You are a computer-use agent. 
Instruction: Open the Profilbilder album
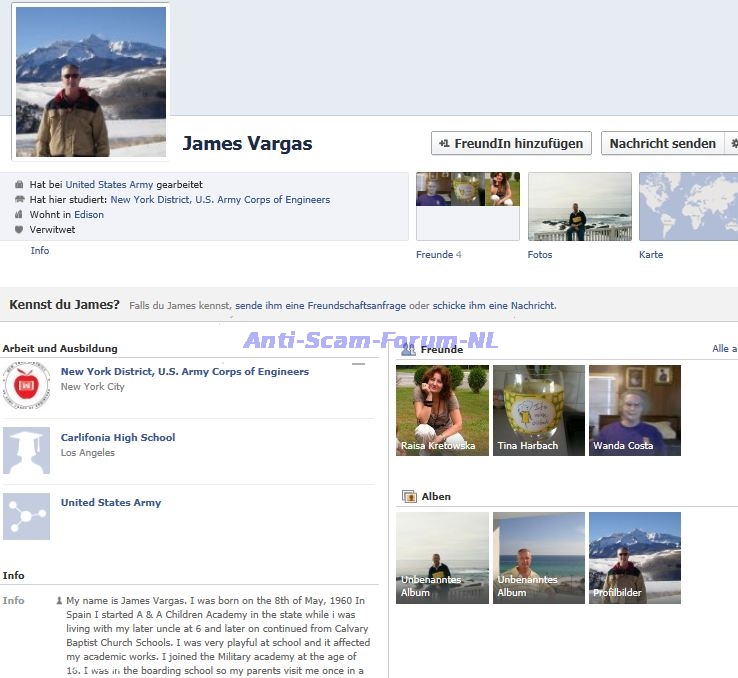pyautogui.click(x=634, y=557)
